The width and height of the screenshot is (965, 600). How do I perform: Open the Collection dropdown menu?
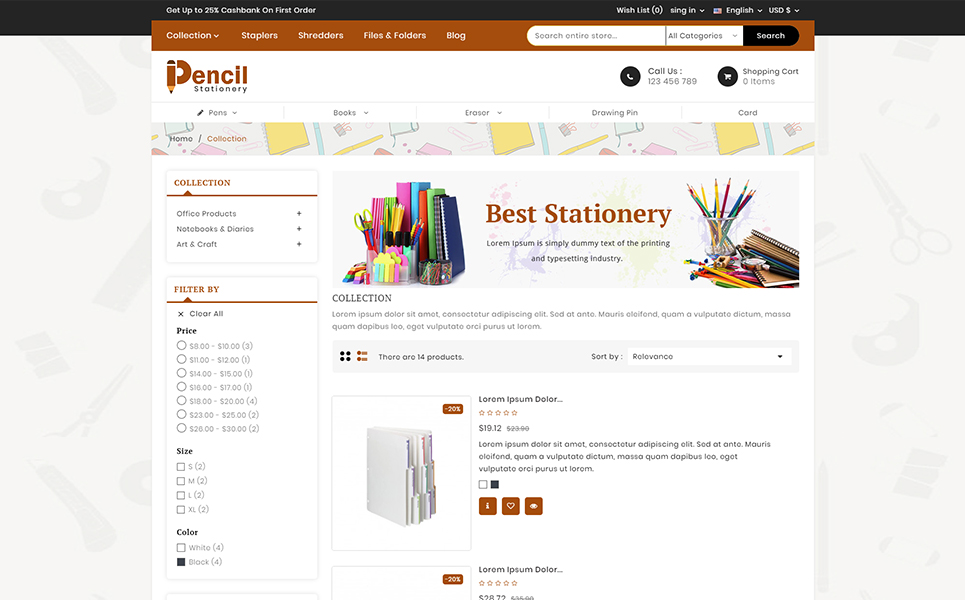coord(193,36)
